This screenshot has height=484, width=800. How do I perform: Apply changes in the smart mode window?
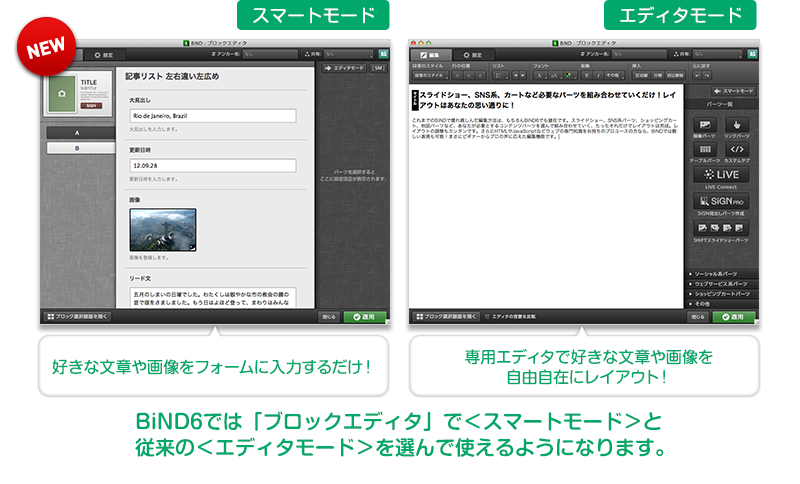tap(364, 317)
